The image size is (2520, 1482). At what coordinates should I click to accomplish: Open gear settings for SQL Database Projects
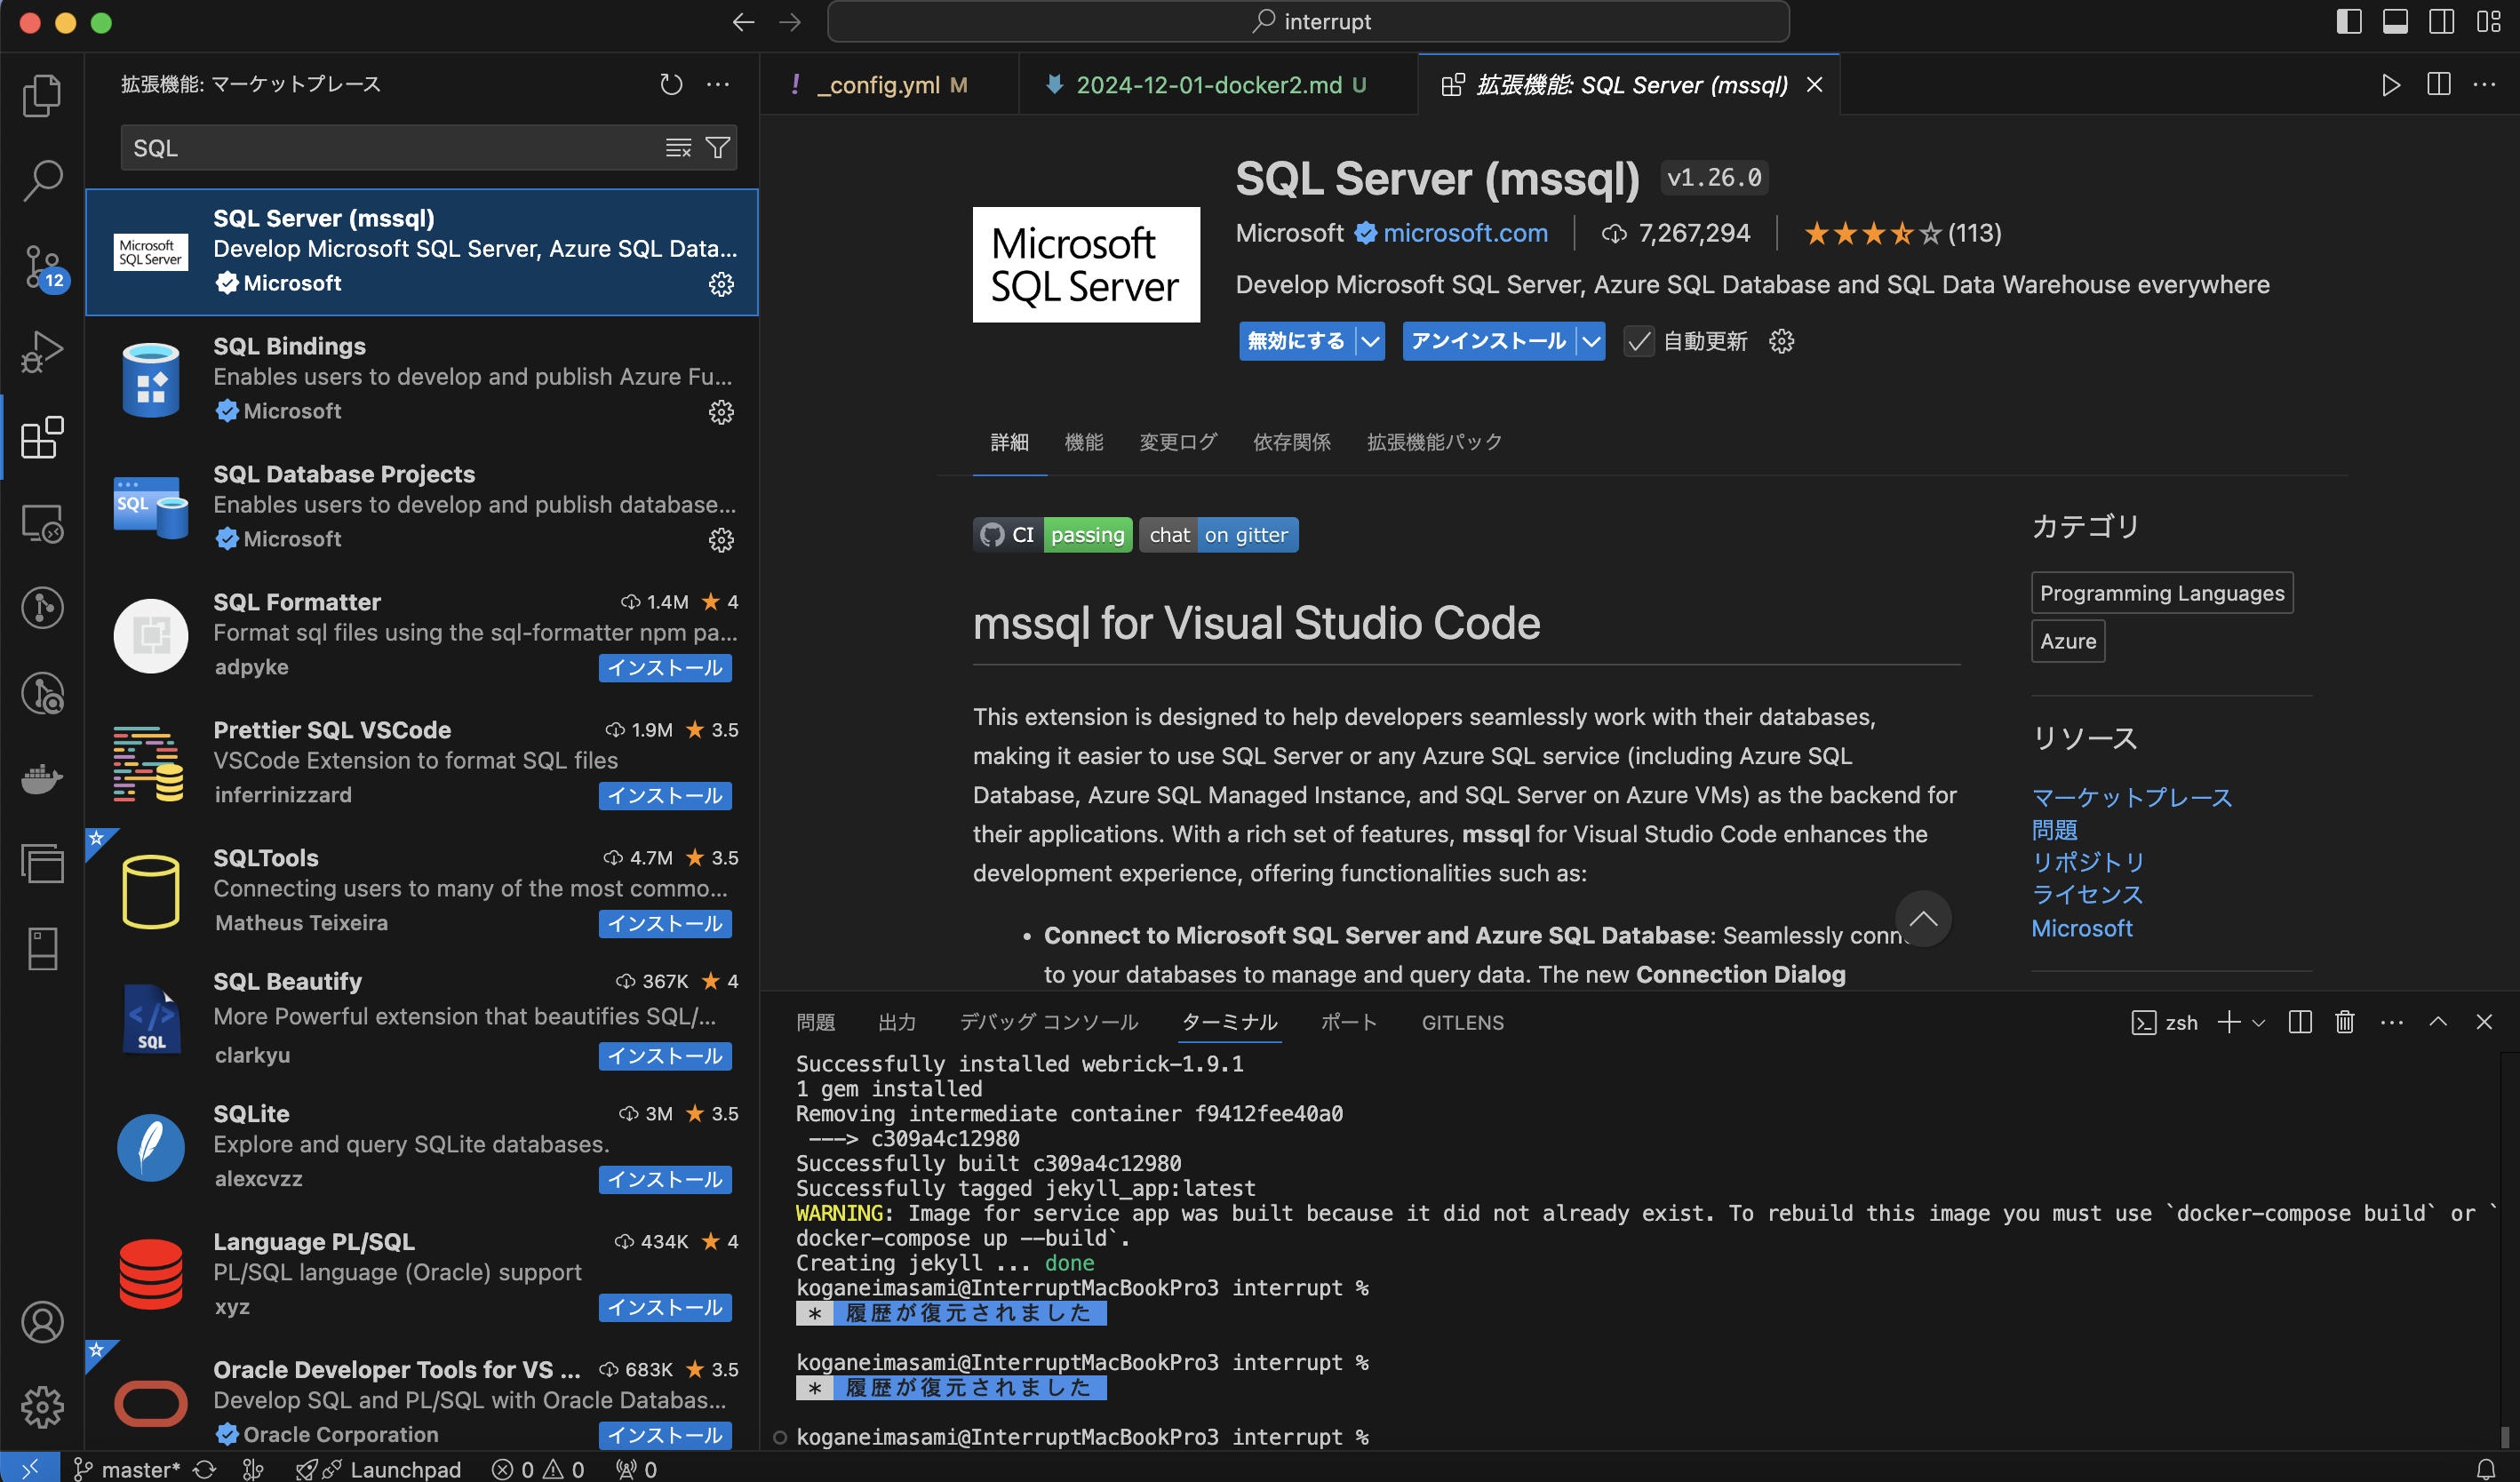[x=721, y=540]
